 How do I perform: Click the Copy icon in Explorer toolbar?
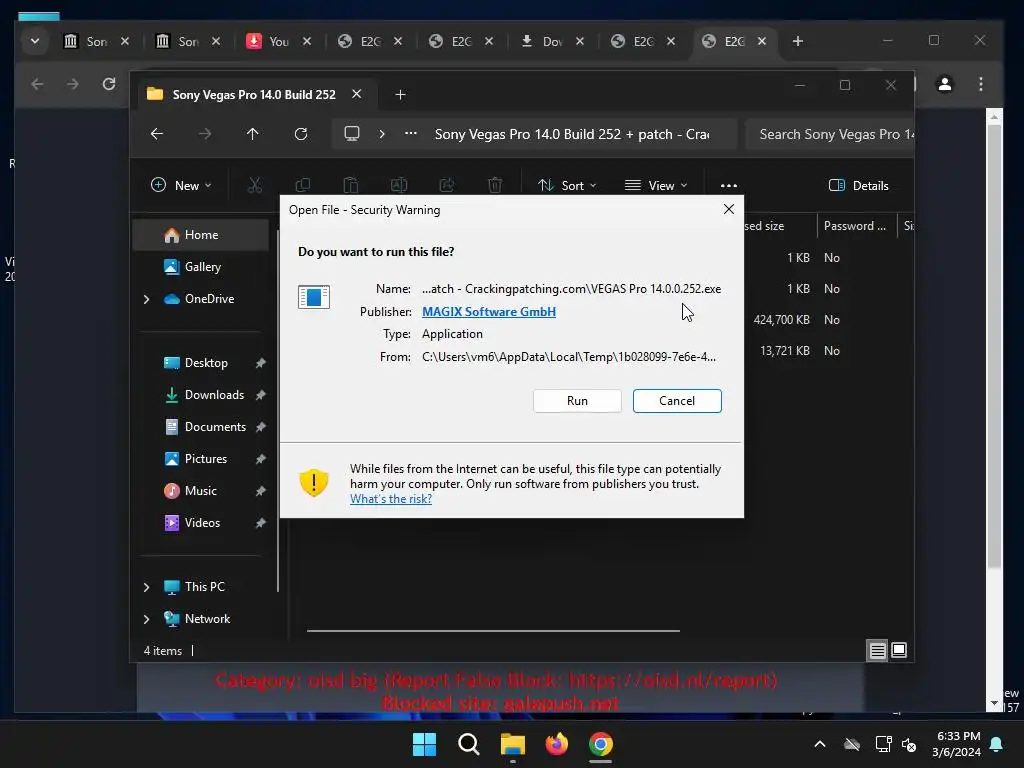click(x=302, y=185)
